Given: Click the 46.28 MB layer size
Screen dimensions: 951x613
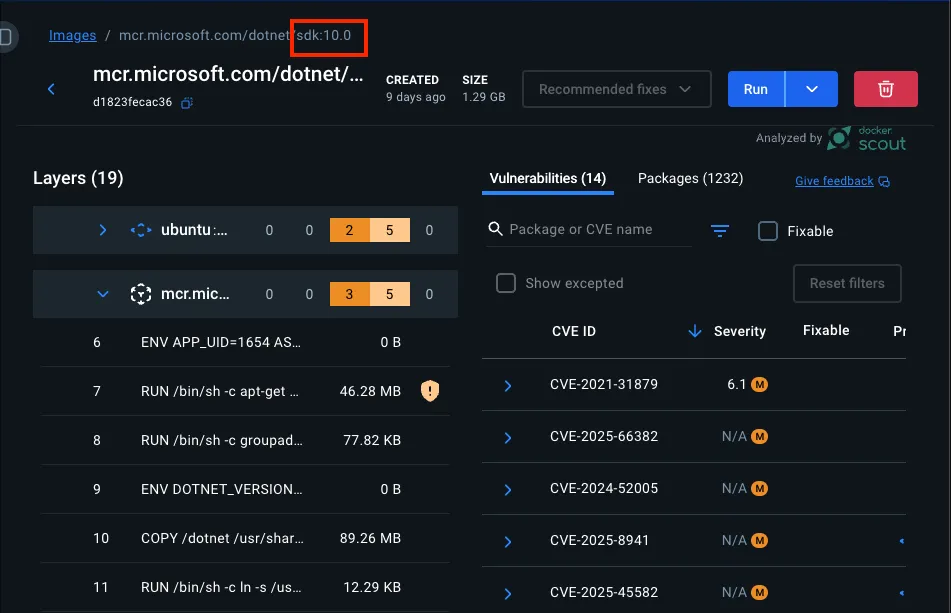Looking at the screenshot, I should (x=370, y=391).
